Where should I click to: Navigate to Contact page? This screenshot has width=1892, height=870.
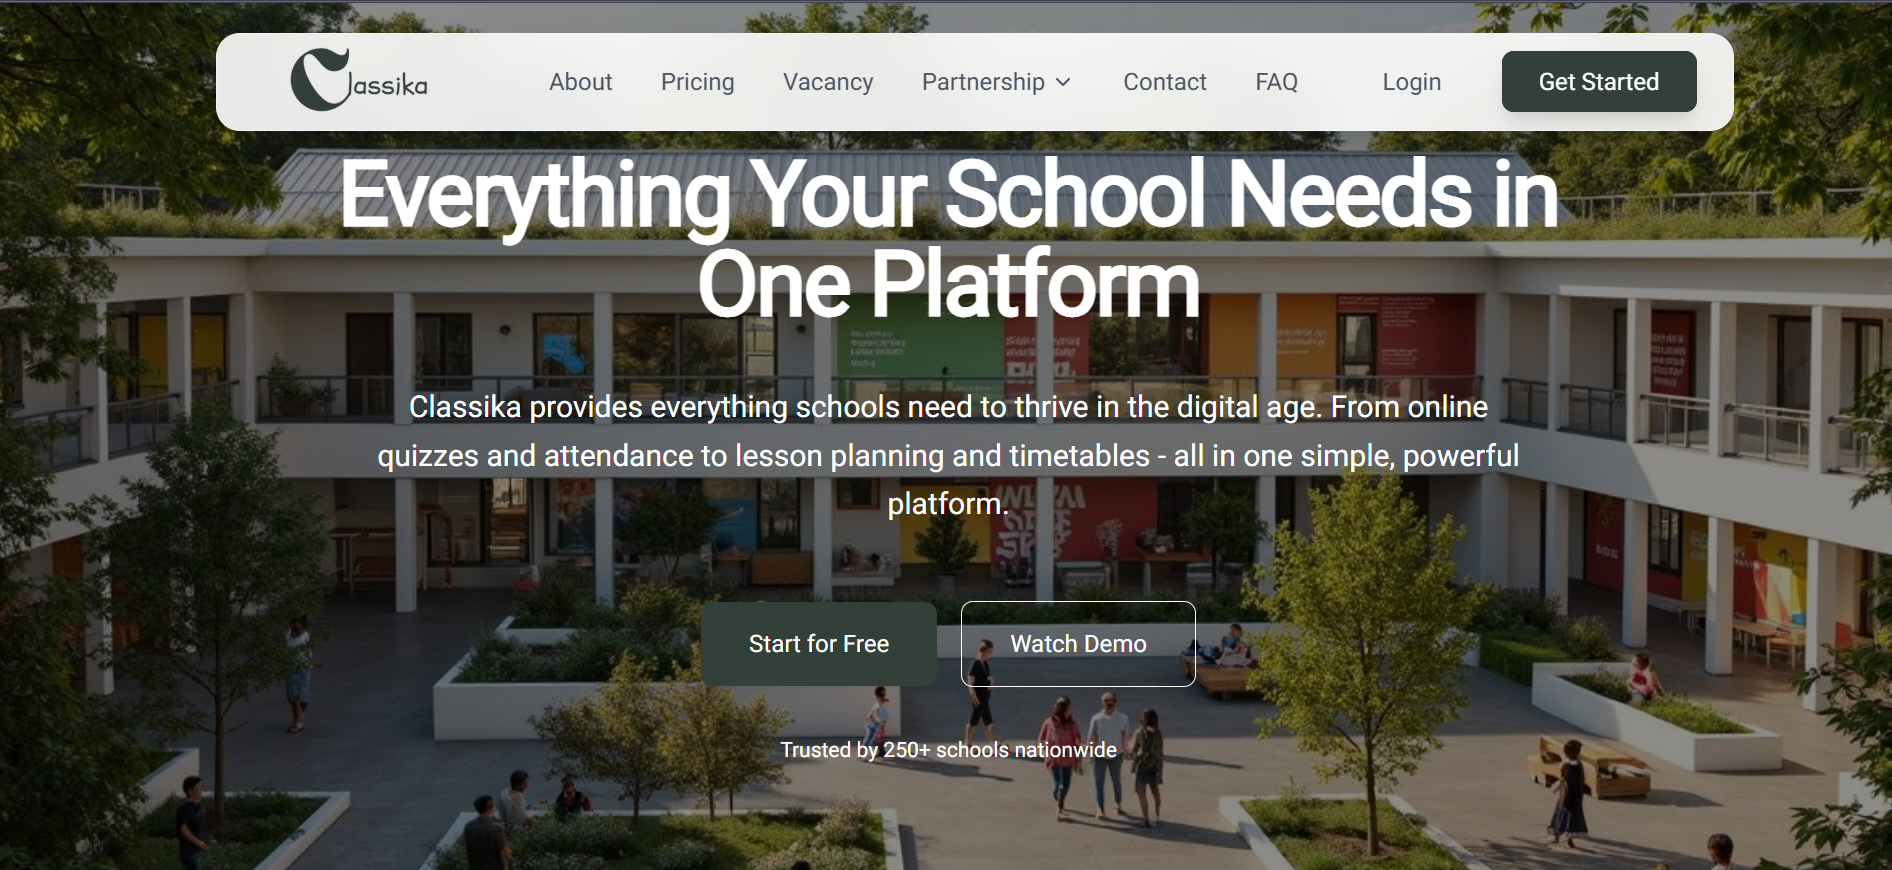[x=1165, y=82]
